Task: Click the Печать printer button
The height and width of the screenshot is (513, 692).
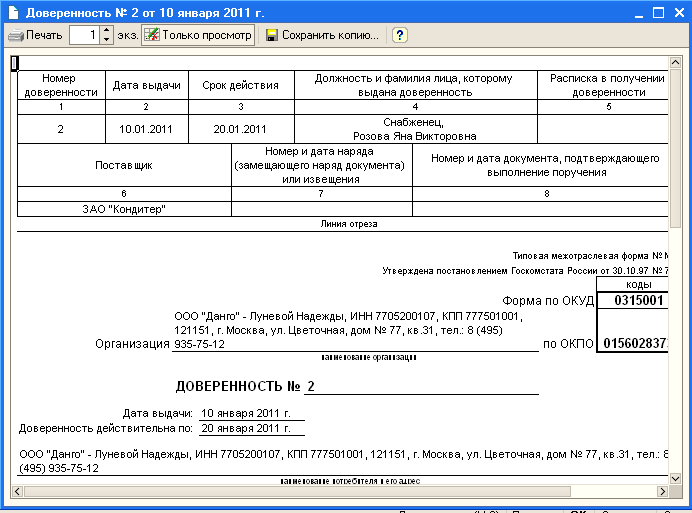Action: coord(35,35)
